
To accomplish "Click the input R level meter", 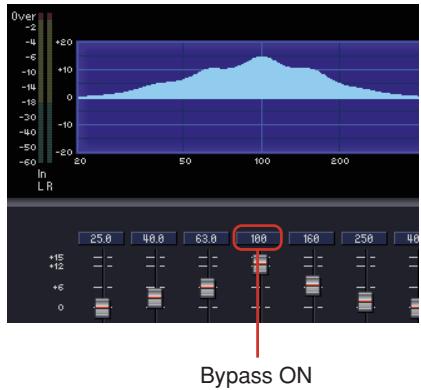I will [50, 88].
